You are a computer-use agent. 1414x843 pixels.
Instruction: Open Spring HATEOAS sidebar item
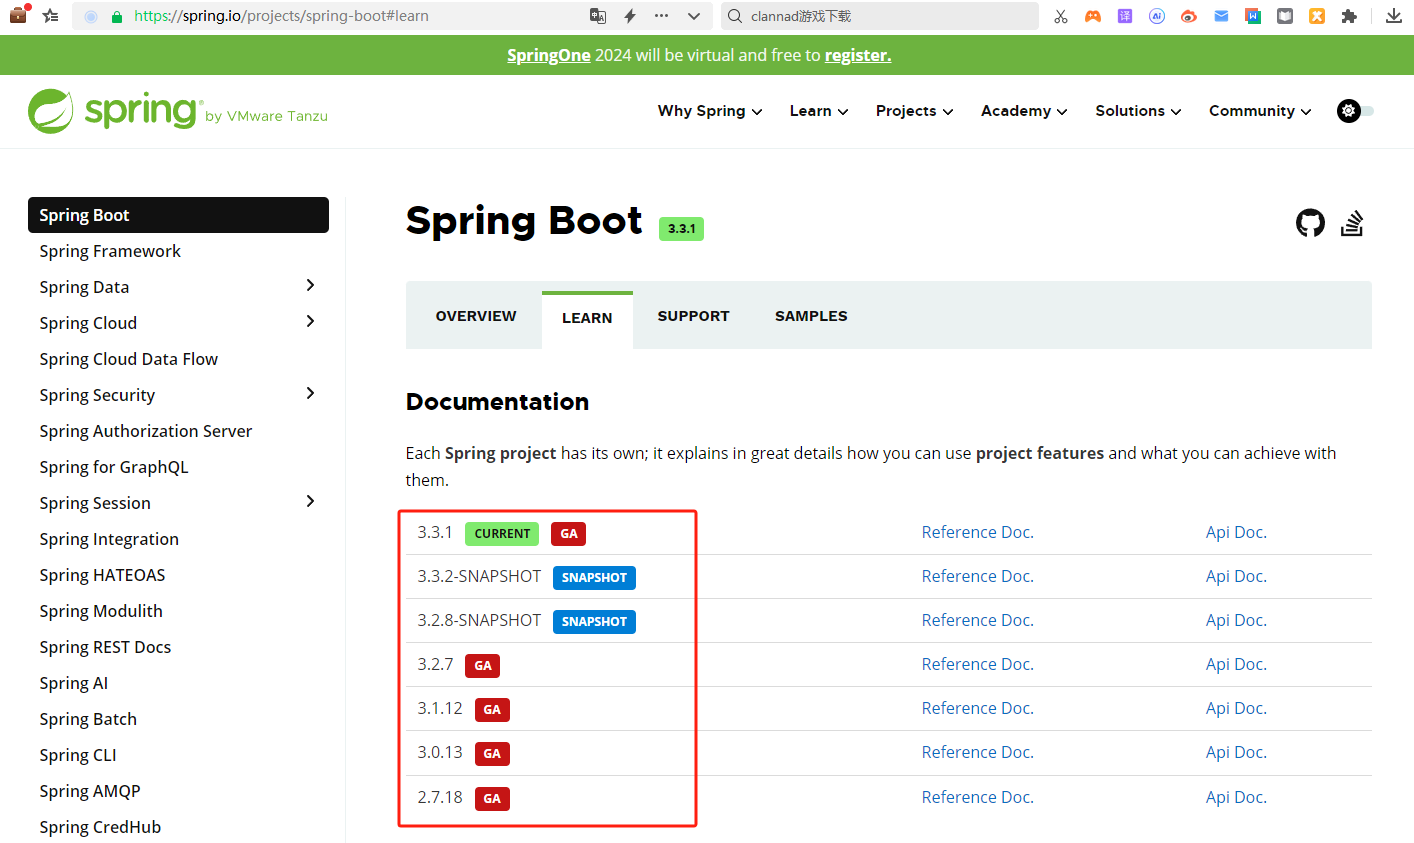(x=102, y=575)
